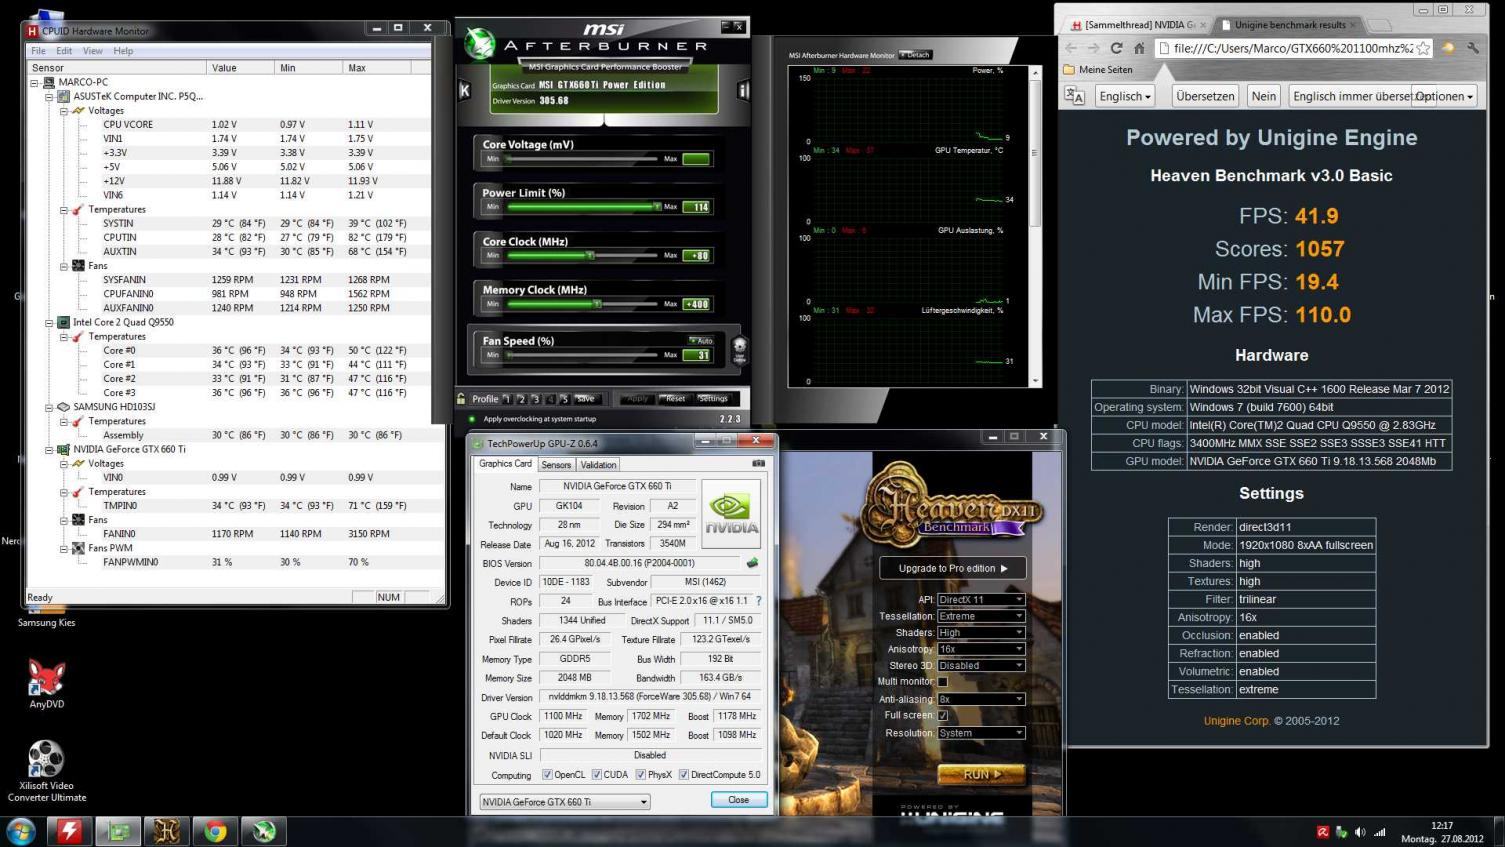Open the Afterburner information 'i' panel
Viewport: 1505px width, 847px height.
(x=743, y=90)
